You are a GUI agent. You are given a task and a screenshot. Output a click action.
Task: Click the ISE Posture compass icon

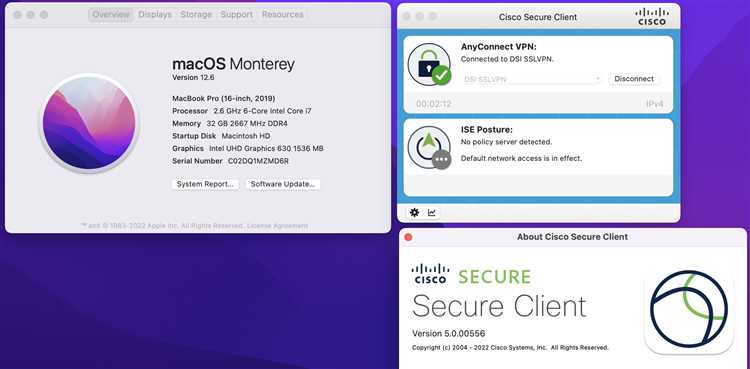[429, 147]
